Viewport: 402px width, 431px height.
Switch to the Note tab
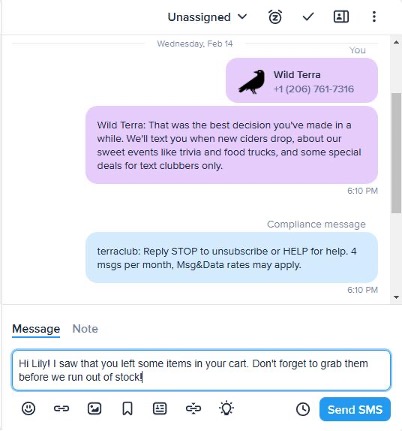(85, 329)
